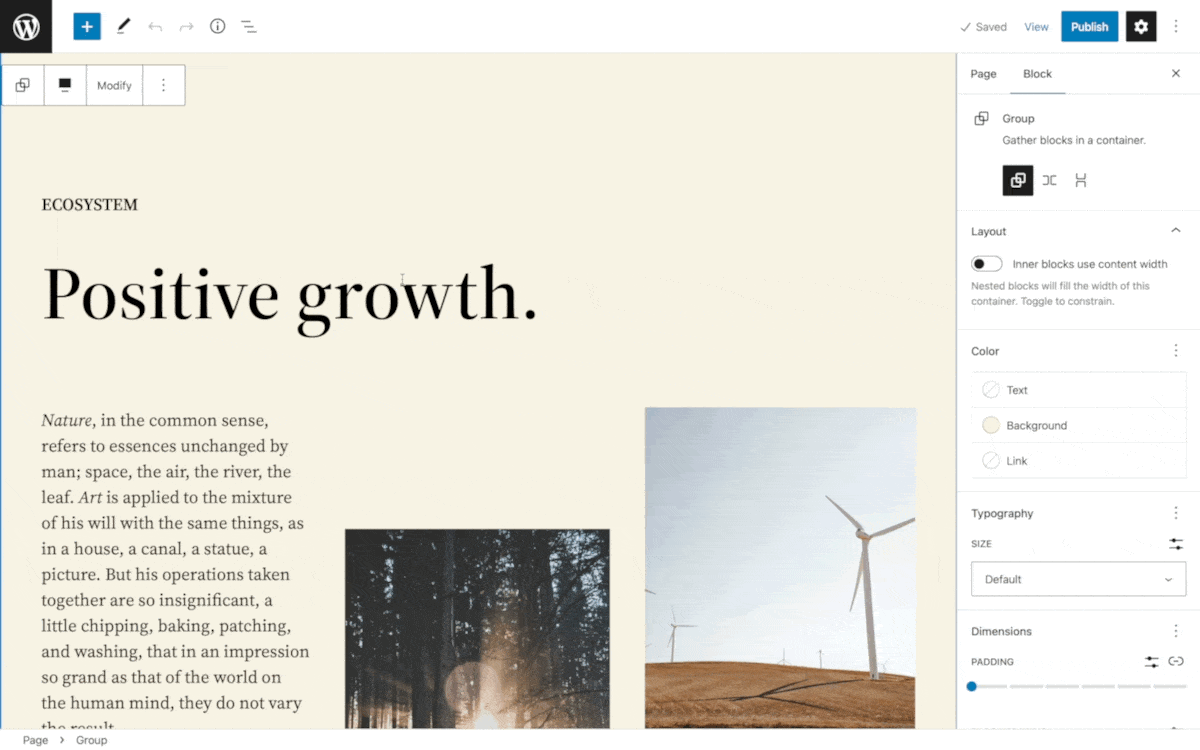
Task: Click the Undo arrow
Action: click(155, 27)
